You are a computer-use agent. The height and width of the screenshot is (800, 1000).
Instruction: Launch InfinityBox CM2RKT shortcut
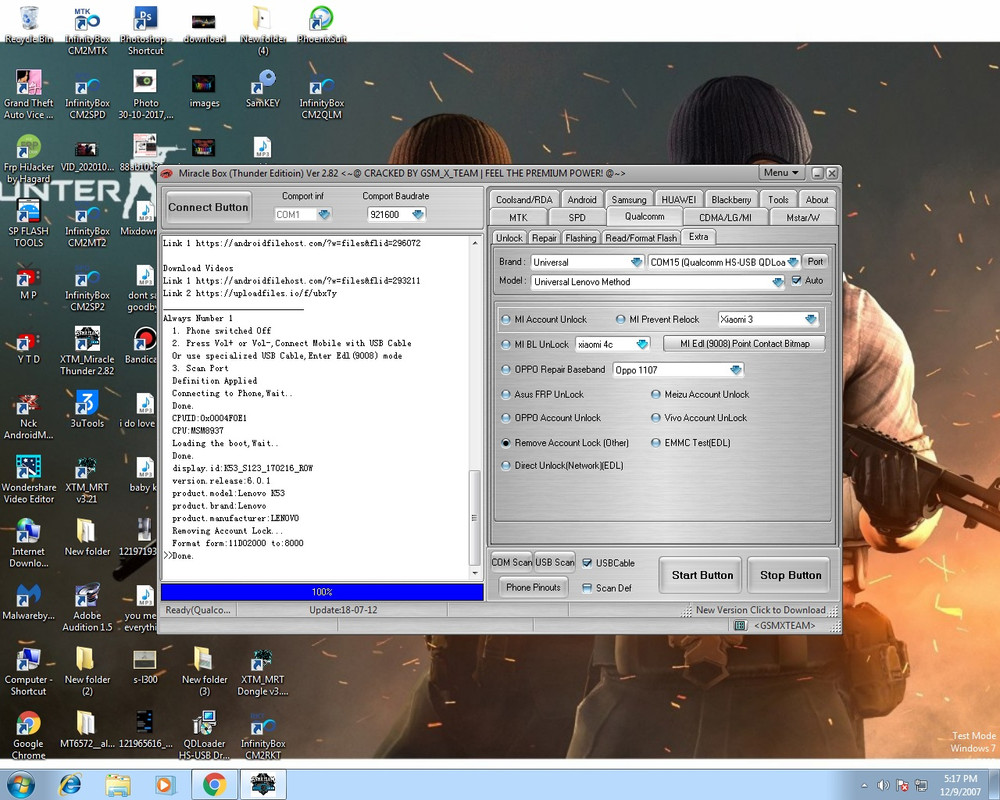(x=263, y=736)
